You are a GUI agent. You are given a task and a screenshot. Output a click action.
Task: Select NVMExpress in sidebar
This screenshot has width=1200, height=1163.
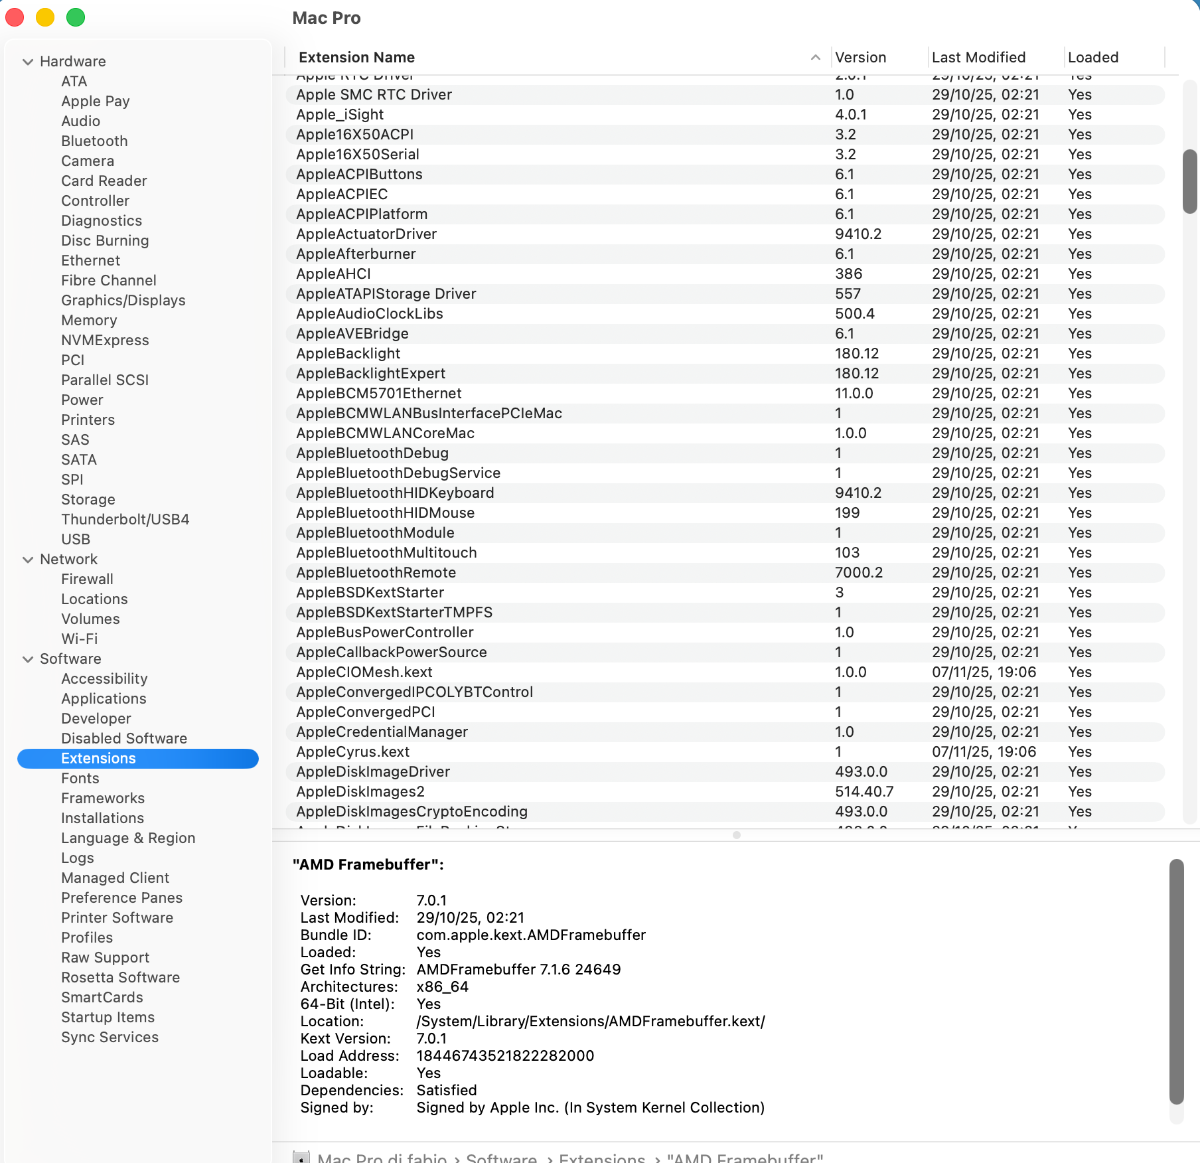pos(105,340)
